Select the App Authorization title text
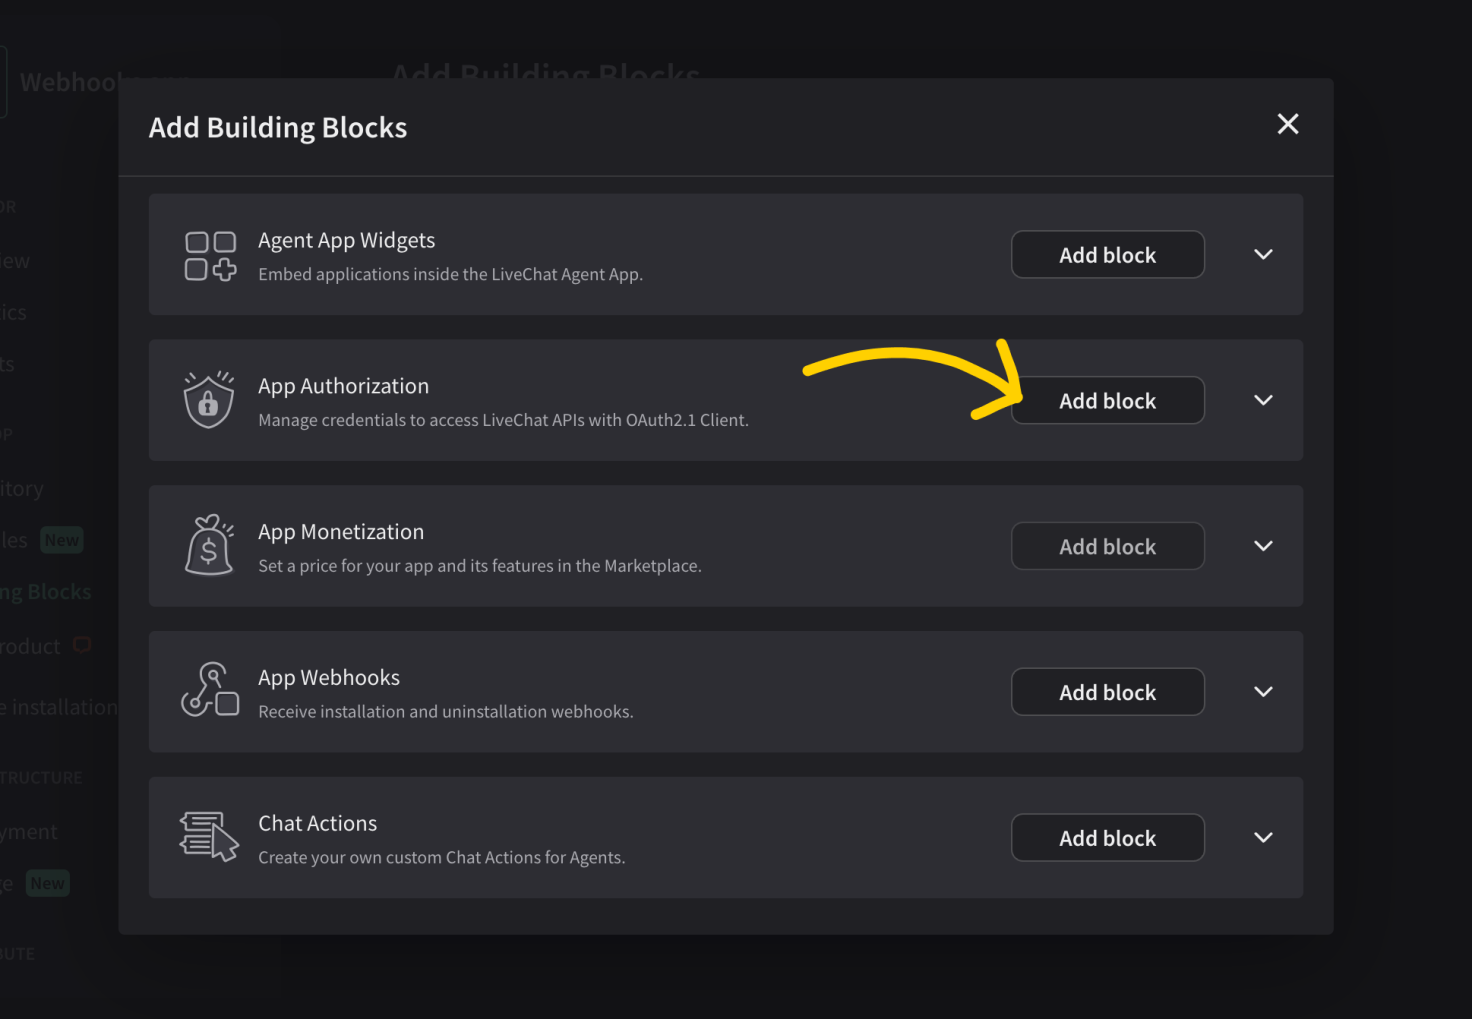The width and height of the screenshot is (1472, 1019). [344, 386]
